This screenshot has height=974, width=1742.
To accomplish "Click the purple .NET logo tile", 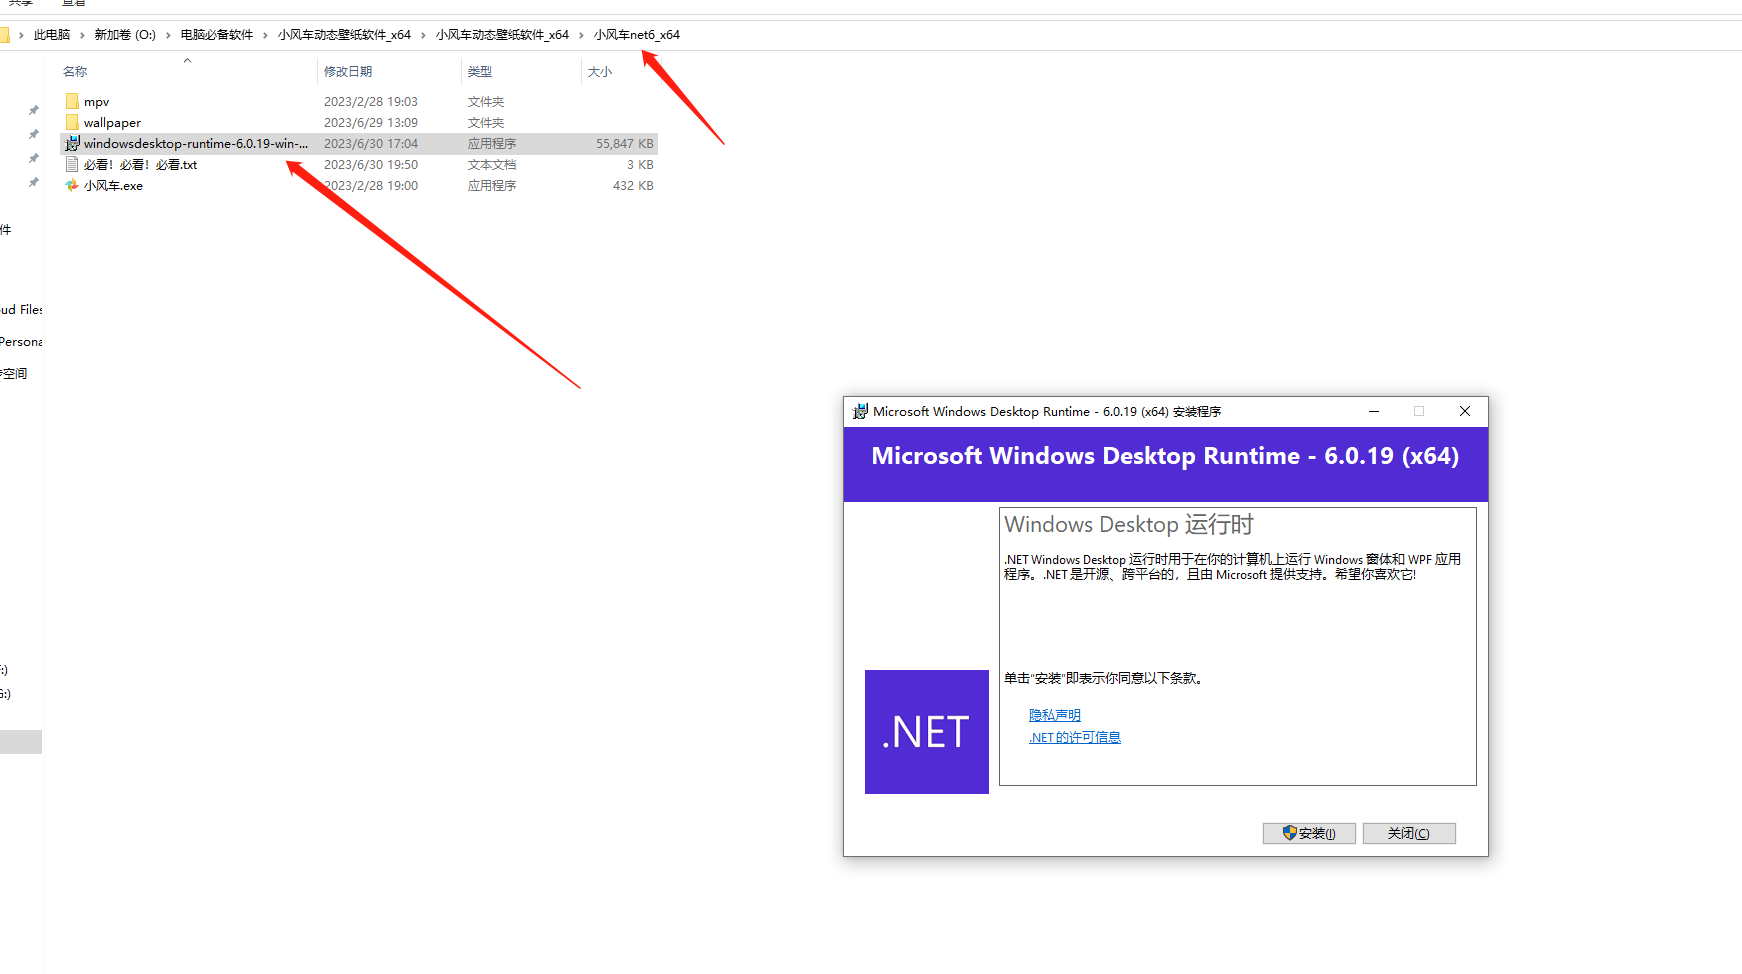I will [x=926, y=732].
